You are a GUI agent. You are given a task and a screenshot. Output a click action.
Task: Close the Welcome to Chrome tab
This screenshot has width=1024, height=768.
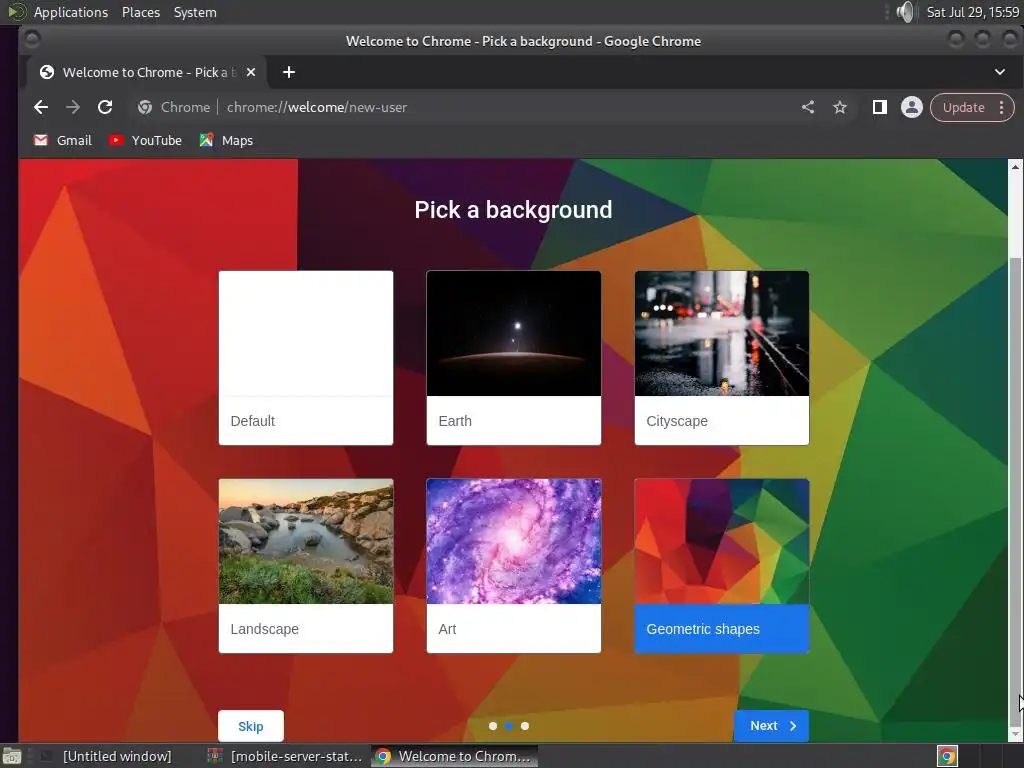pyautogui.click(x=251, y=72)
